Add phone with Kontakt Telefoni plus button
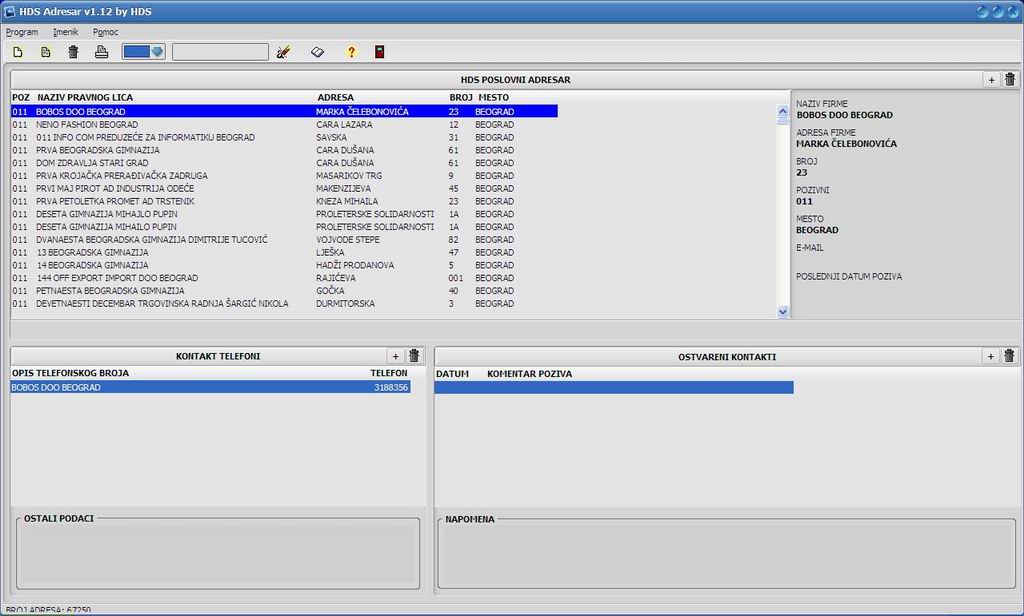Screen dimensions: 1024x616 point(395,356)
